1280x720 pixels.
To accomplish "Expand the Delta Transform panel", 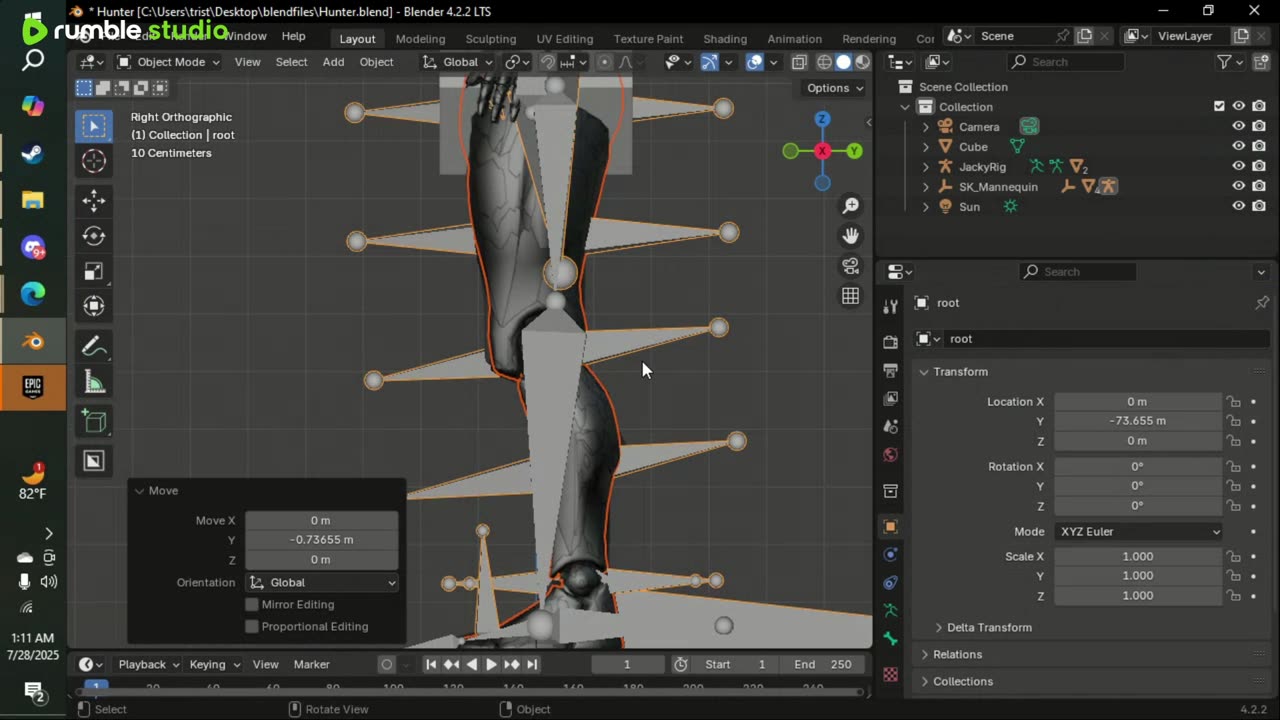I will pyautogui.click(x=988, y=628).
